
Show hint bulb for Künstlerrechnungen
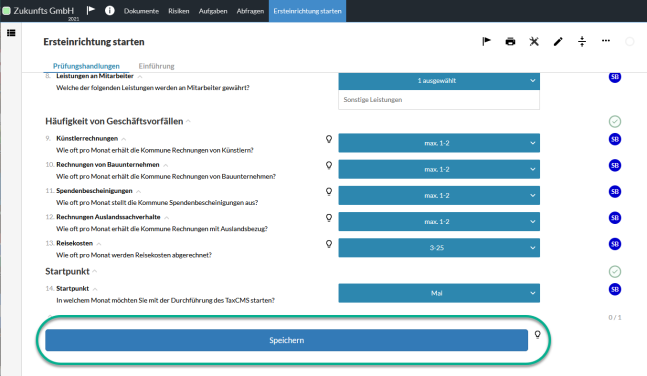pos(329,139)
